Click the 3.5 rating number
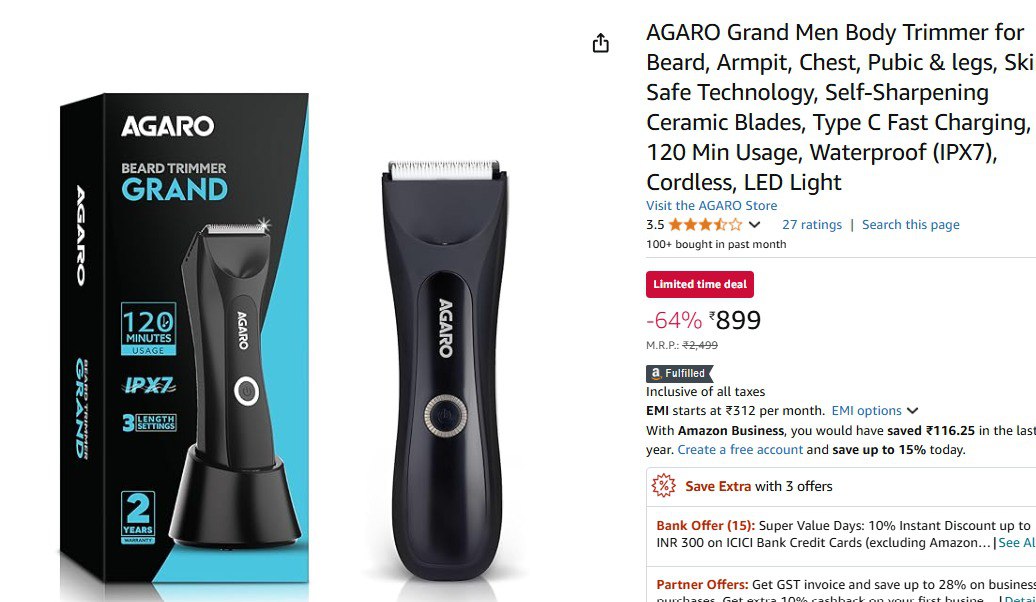This screenshot has width=1036, height=602. pyautogui.click(x=655, y=225)
